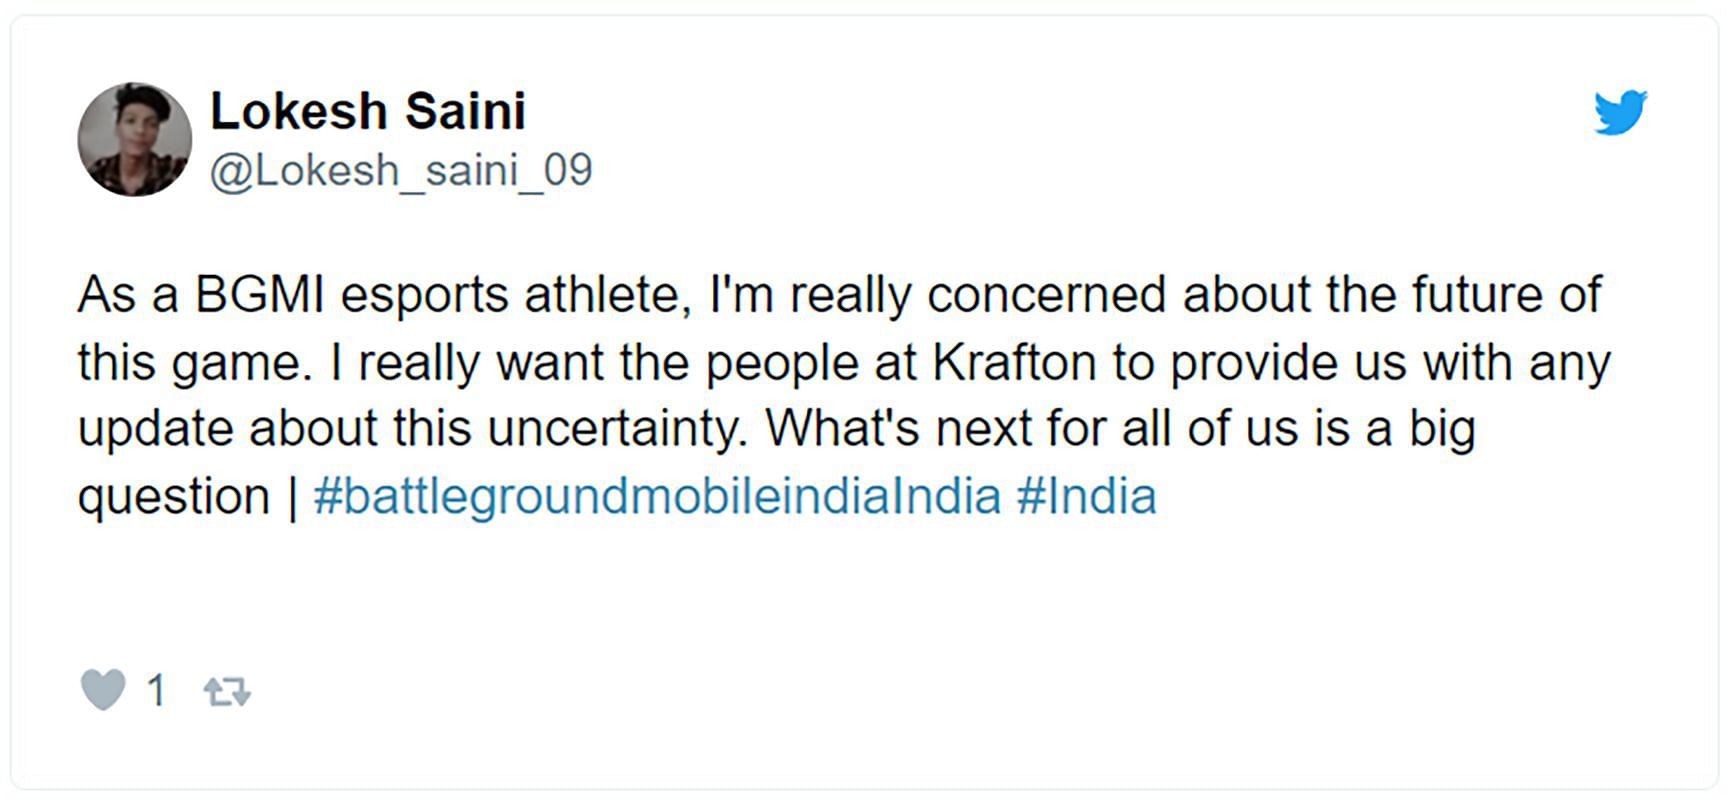
Task: Click the word "provide" in the tweet
Action: [1254, 362]
